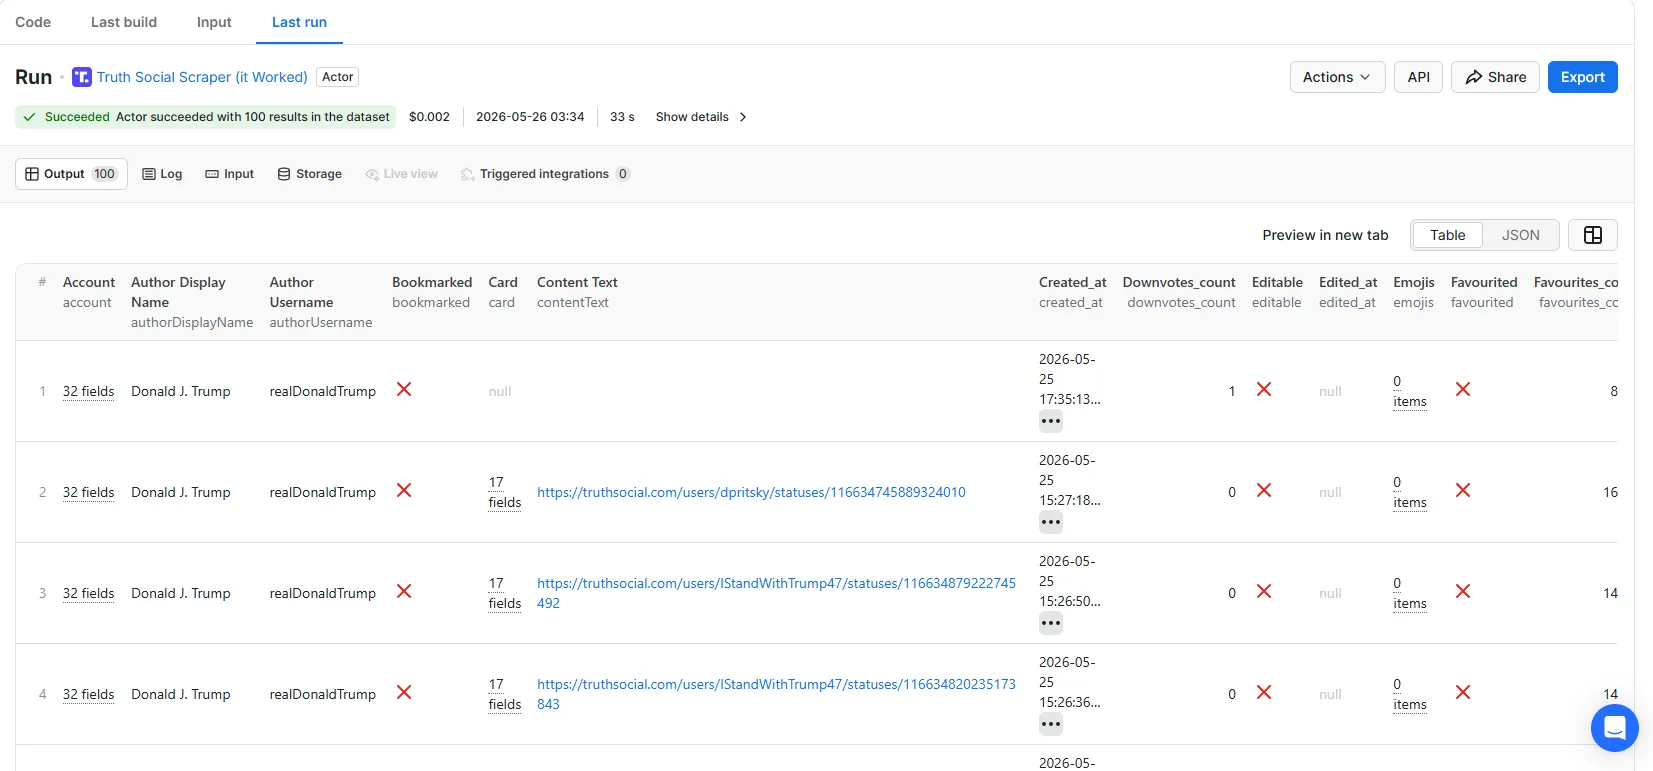Screen dimensions: 1653x771
Task: Open the top Input tab
Action: (214, 22)
